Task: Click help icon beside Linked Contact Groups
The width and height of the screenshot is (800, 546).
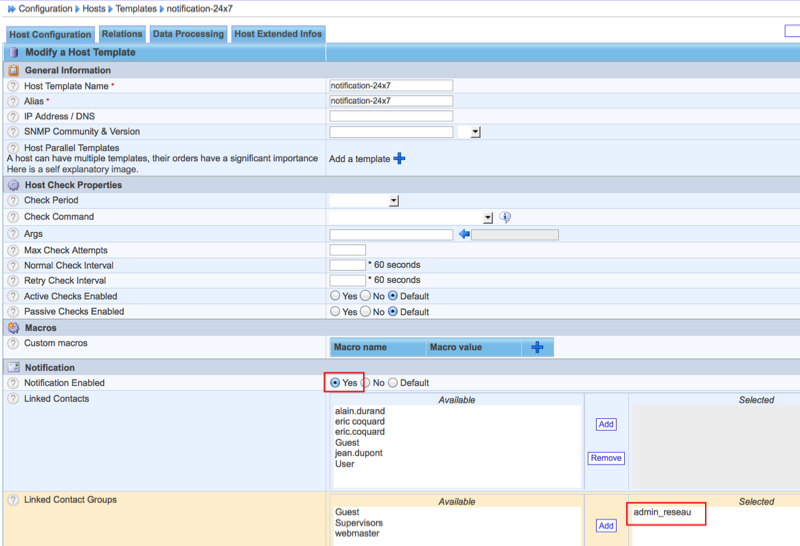Action: point(13,500)
